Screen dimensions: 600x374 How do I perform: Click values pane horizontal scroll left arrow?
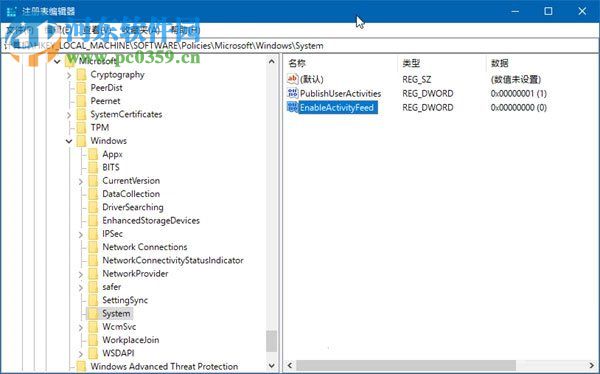coord(290,365)
